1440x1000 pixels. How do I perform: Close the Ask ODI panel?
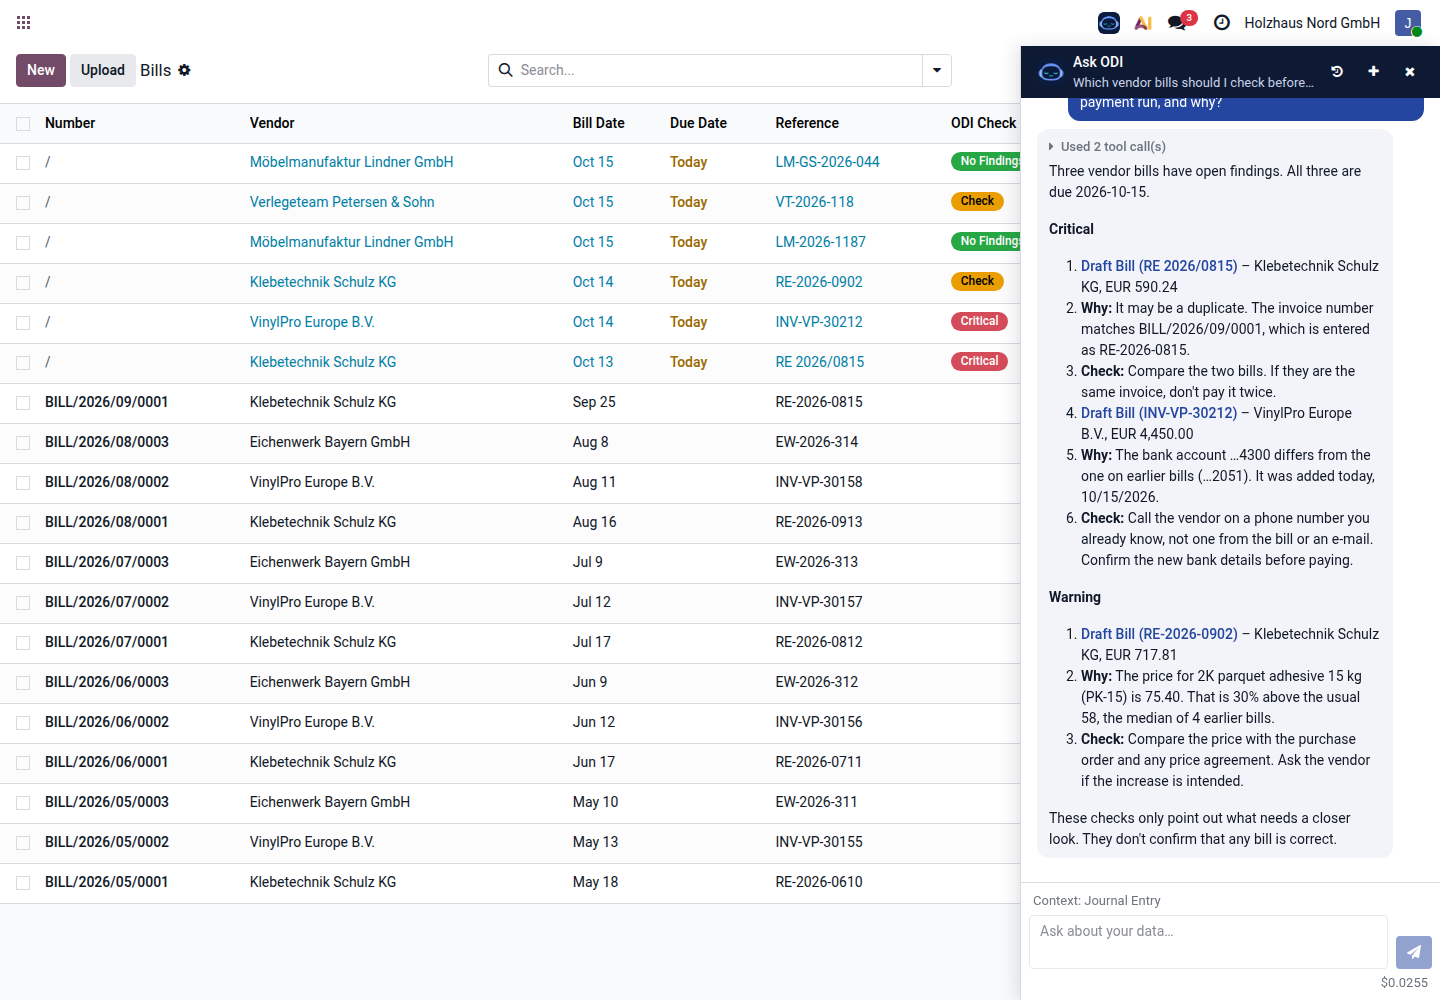[1410, 71]
